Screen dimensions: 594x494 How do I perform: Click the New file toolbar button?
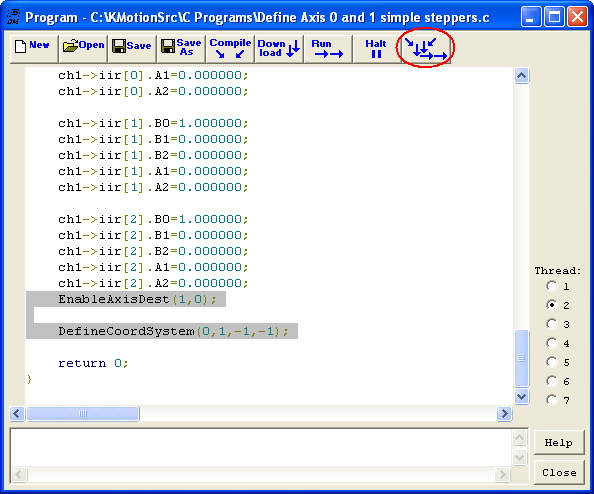(x=34, y=48)
